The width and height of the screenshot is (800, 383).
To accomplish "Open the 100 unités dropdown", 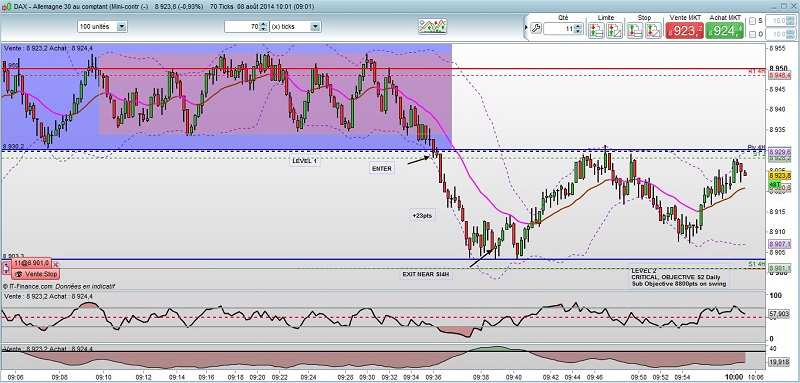I will click(x=103, y=27).
